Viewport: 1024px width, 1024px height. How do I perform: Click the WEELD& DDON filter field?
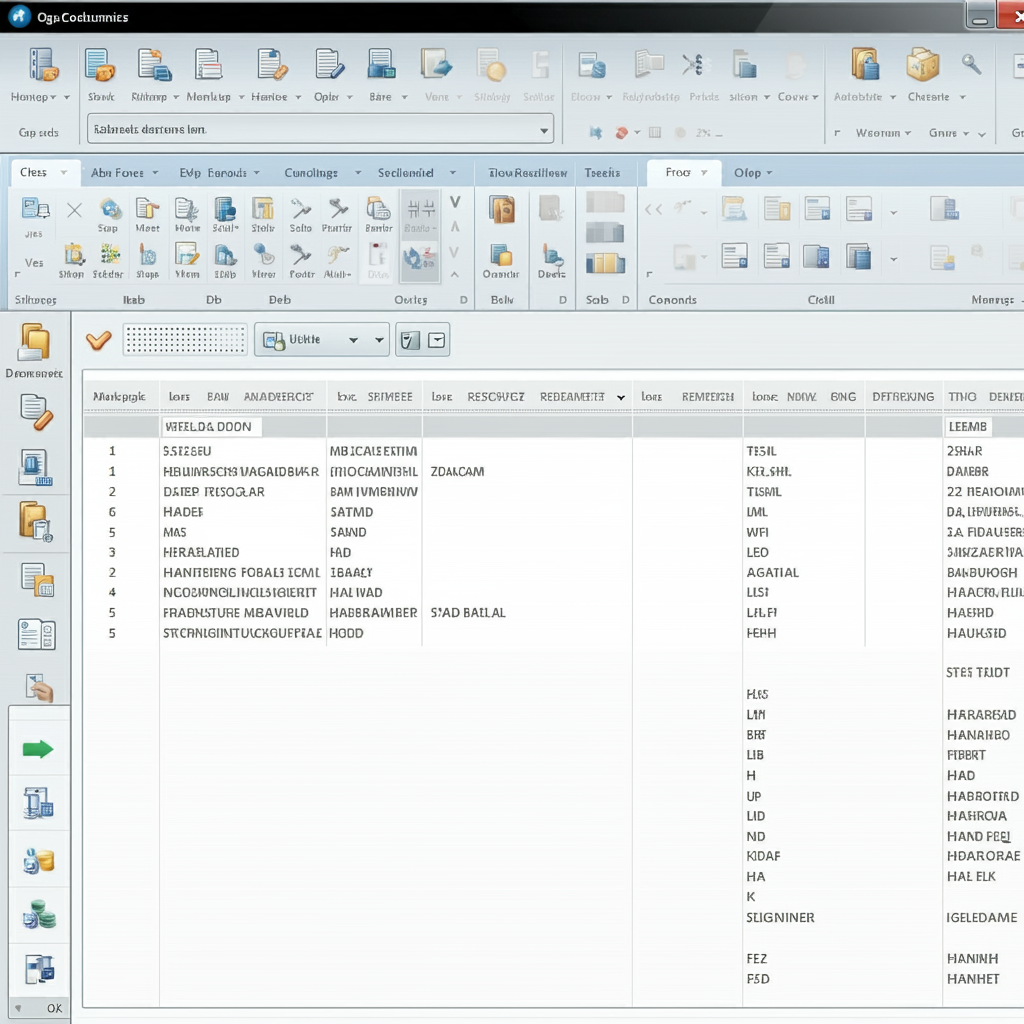click(x=211, y=426)
